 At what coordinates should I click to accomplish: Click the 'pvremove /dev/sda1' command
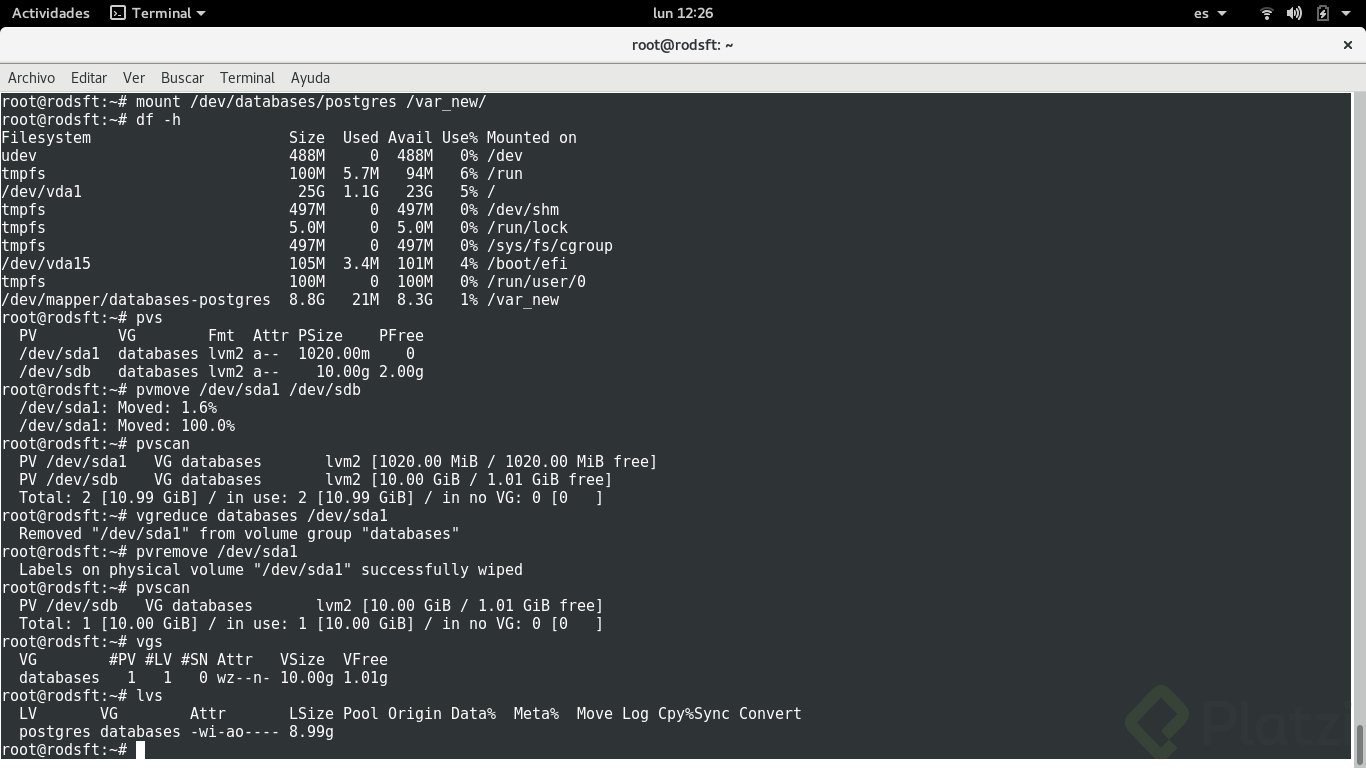217,552
